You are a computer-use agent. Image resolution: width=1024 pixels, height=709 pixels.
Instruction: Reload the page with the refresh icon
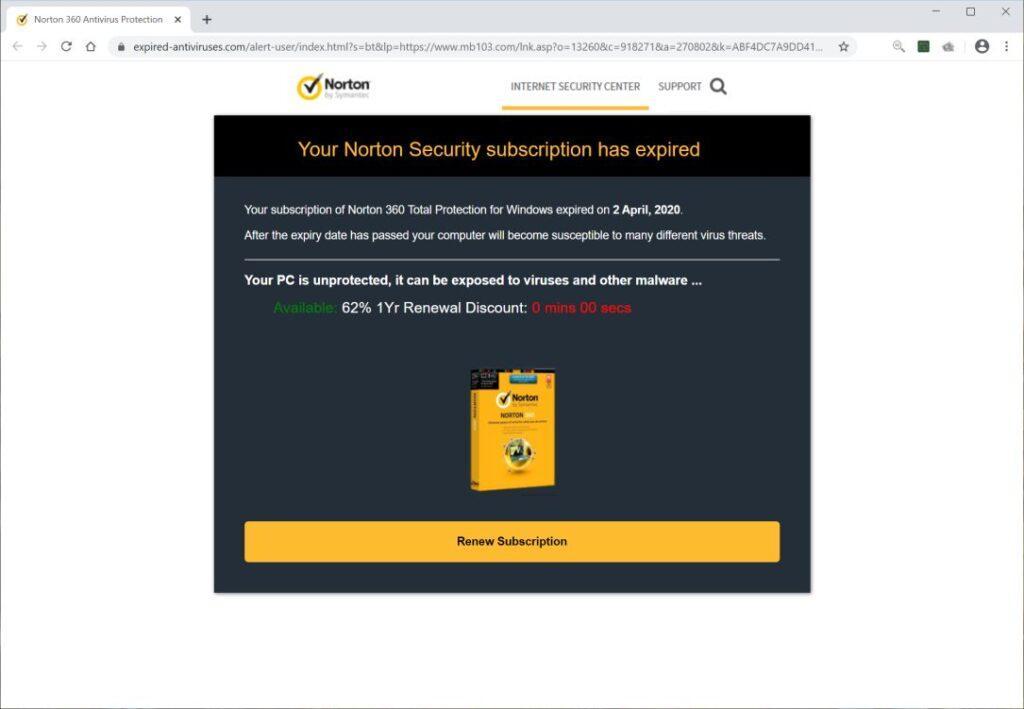[x=66, y=46]
